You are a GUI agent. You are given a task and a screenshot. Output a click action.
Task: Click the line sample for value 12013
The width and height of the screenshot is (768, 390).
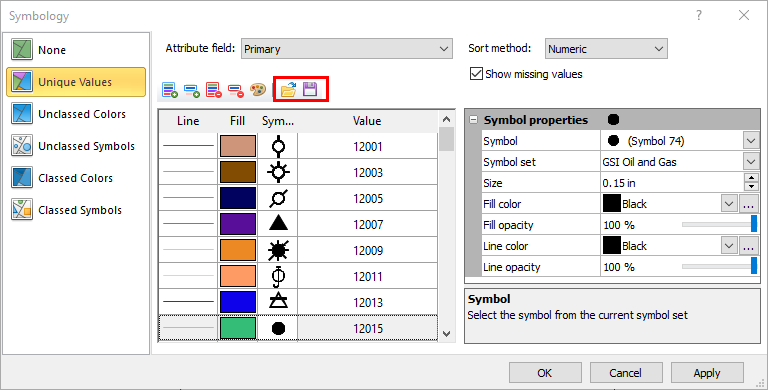[x=188, y=302]
